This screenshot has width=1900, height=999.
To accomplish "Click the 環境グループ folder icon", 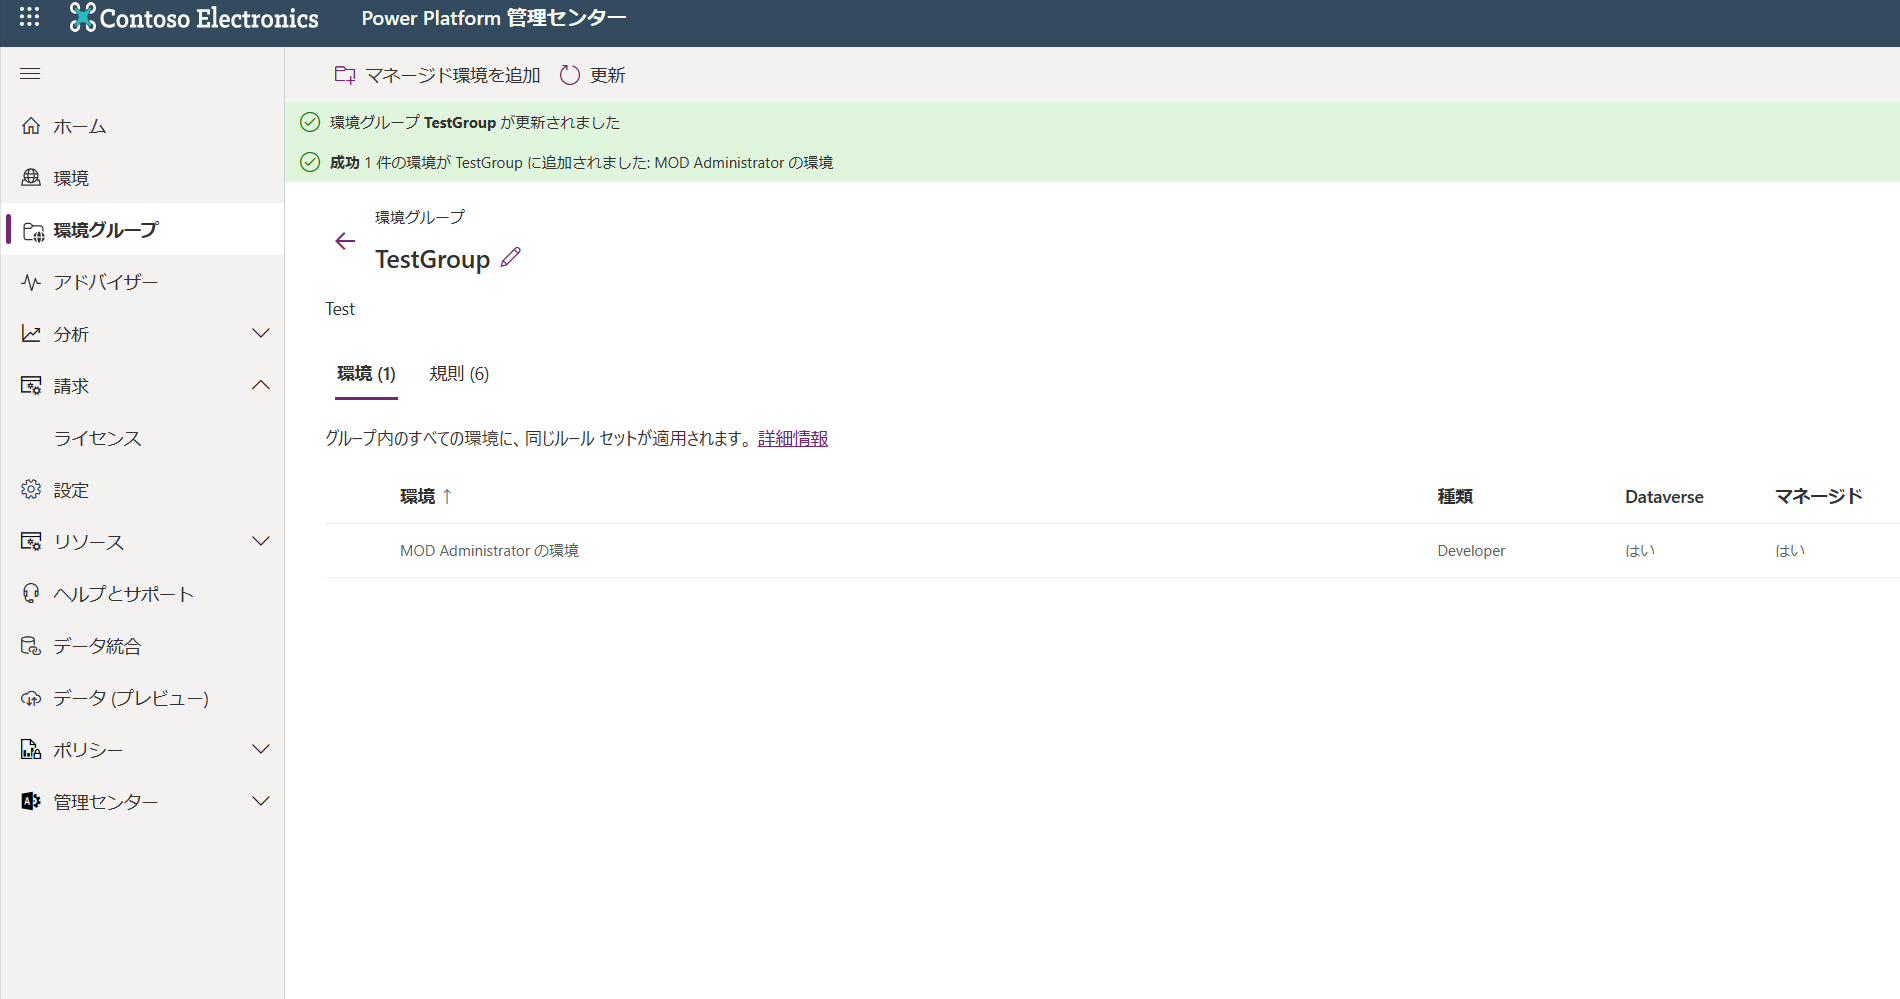I will [x=33, y=231].
